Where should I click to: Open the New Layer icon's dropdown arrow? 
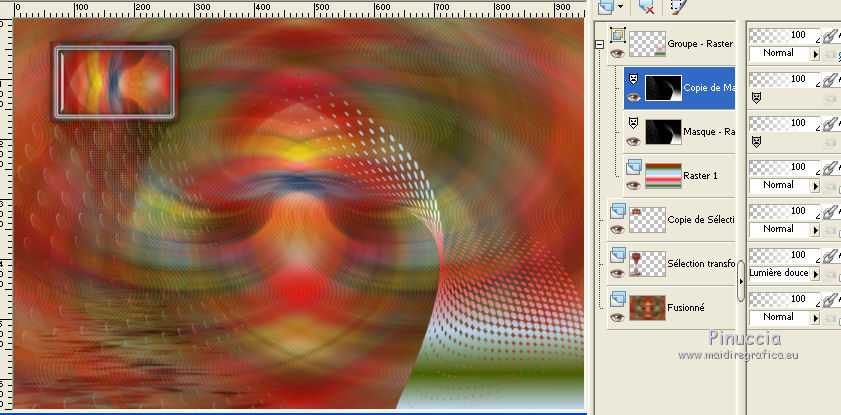[x=621, y=7]
